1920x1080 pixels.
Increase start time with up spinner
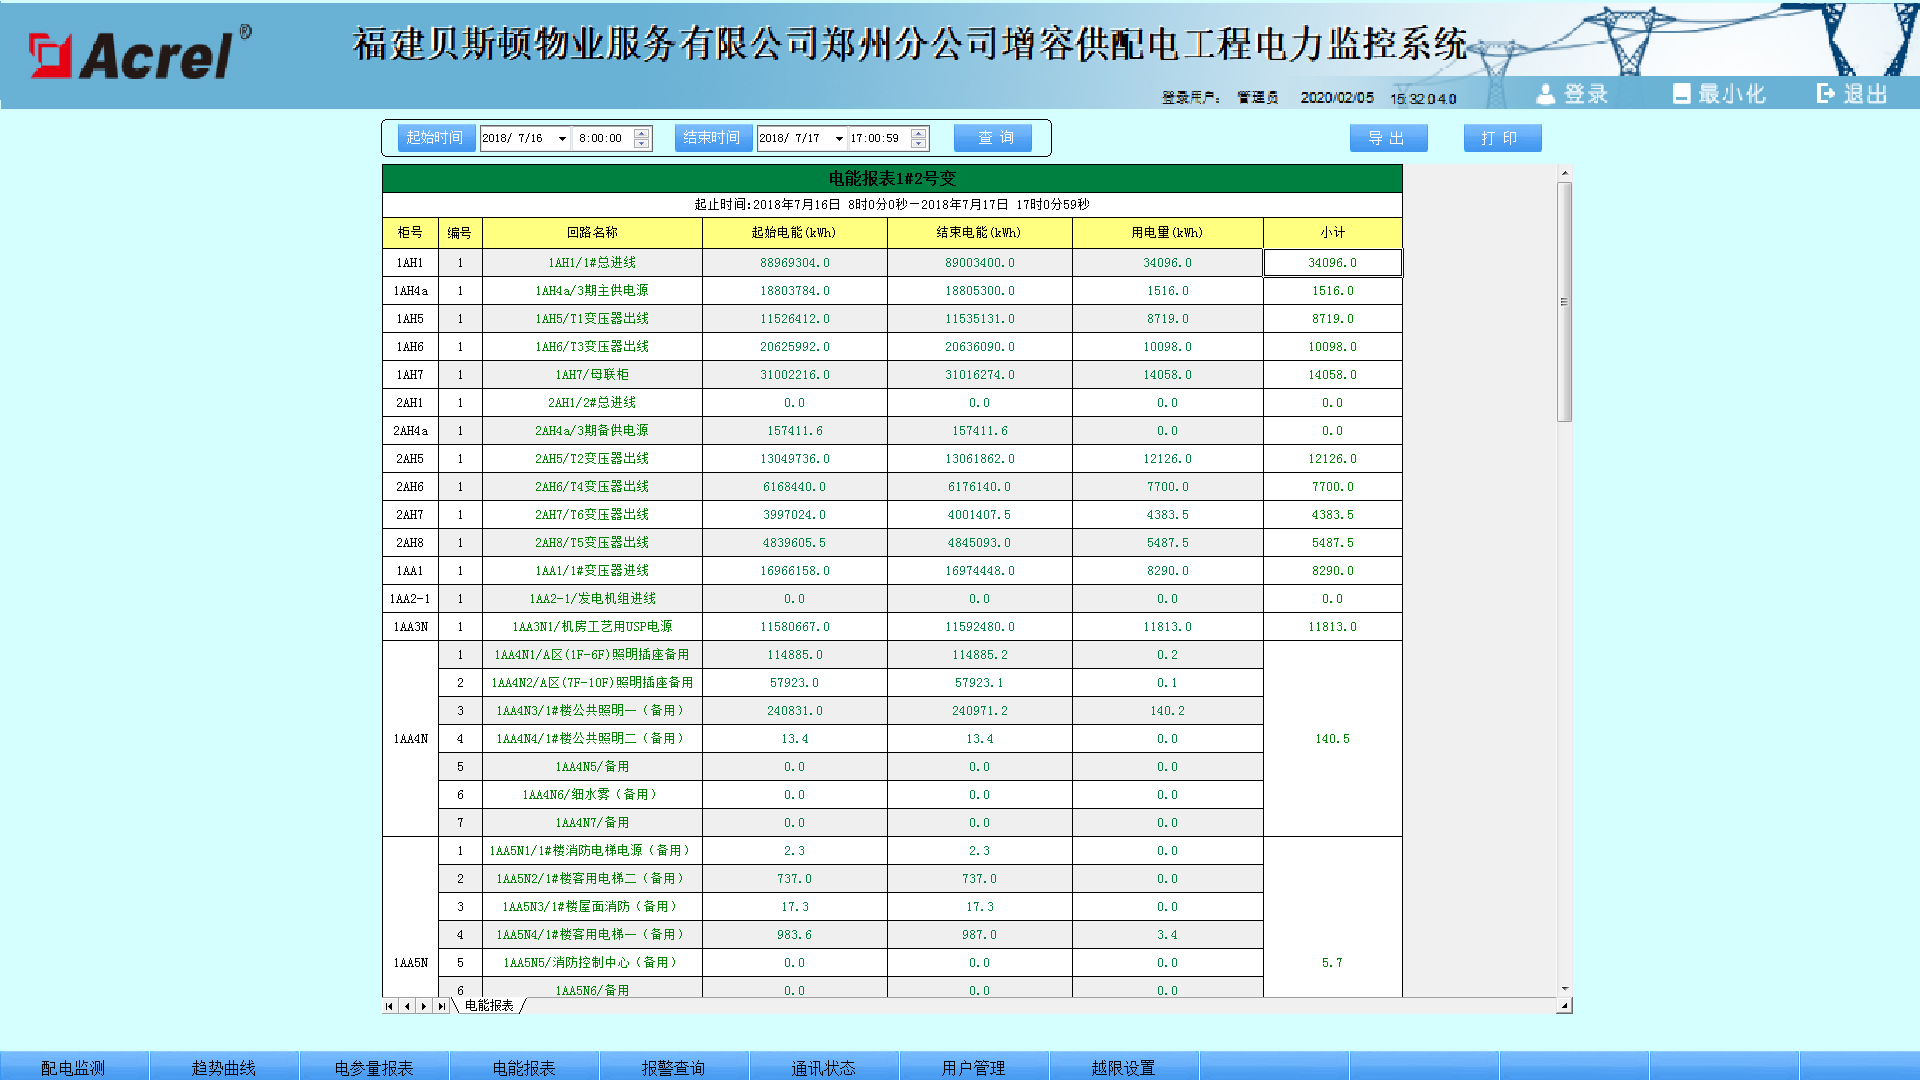642,133
